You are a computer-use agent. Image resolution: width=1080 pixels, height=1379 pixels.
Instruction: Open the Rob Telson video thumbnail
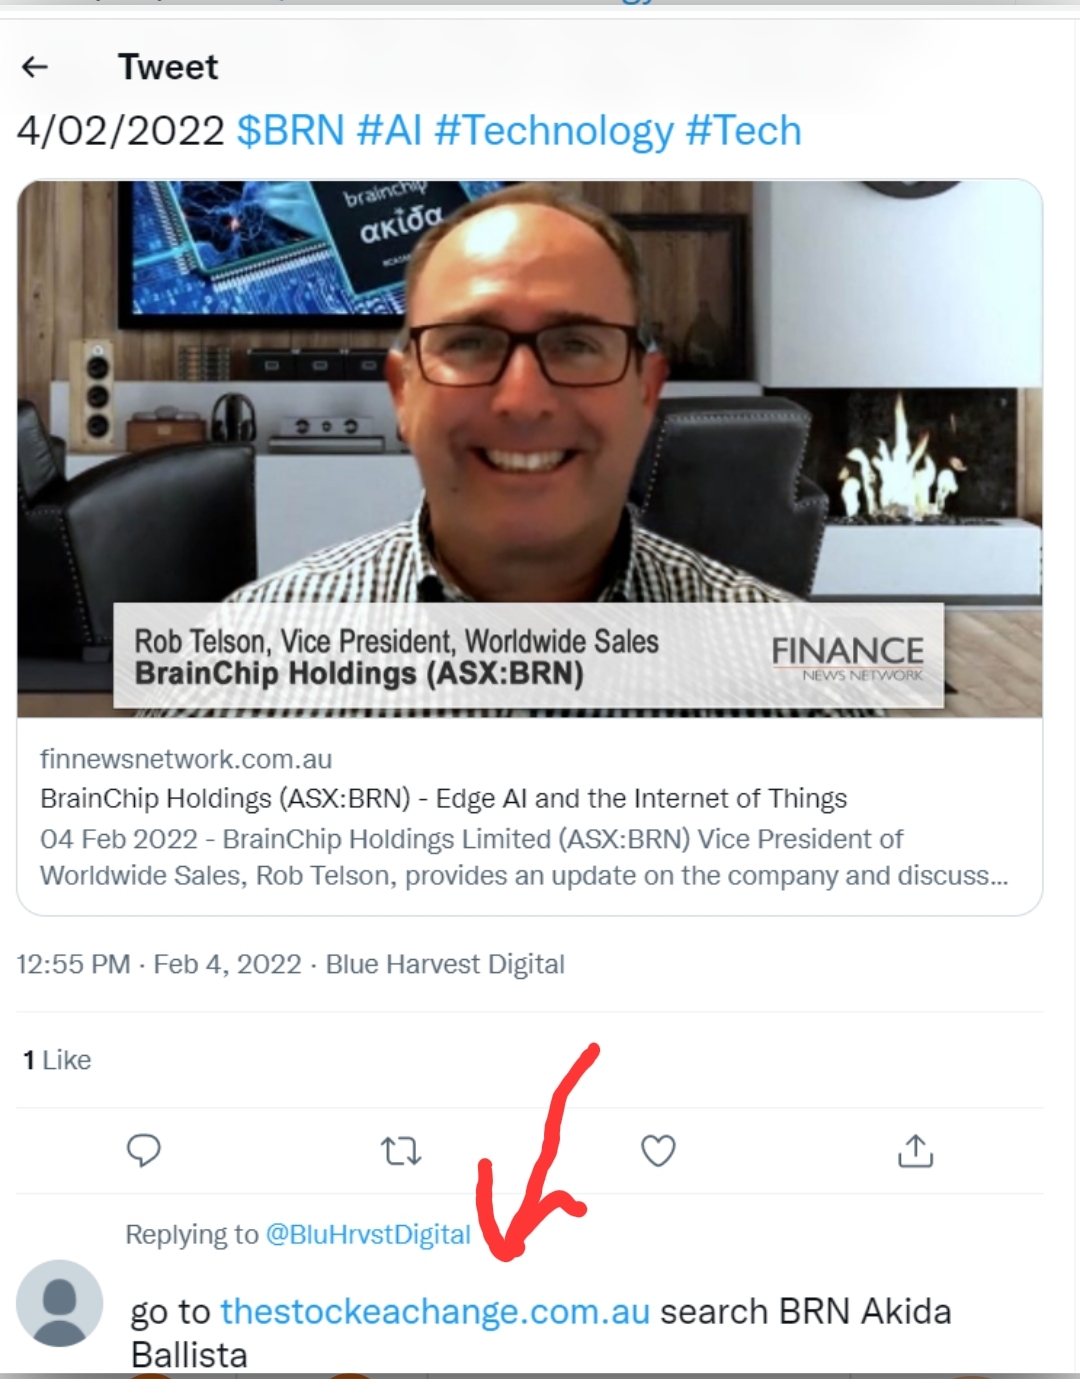(x=530, y=449)
